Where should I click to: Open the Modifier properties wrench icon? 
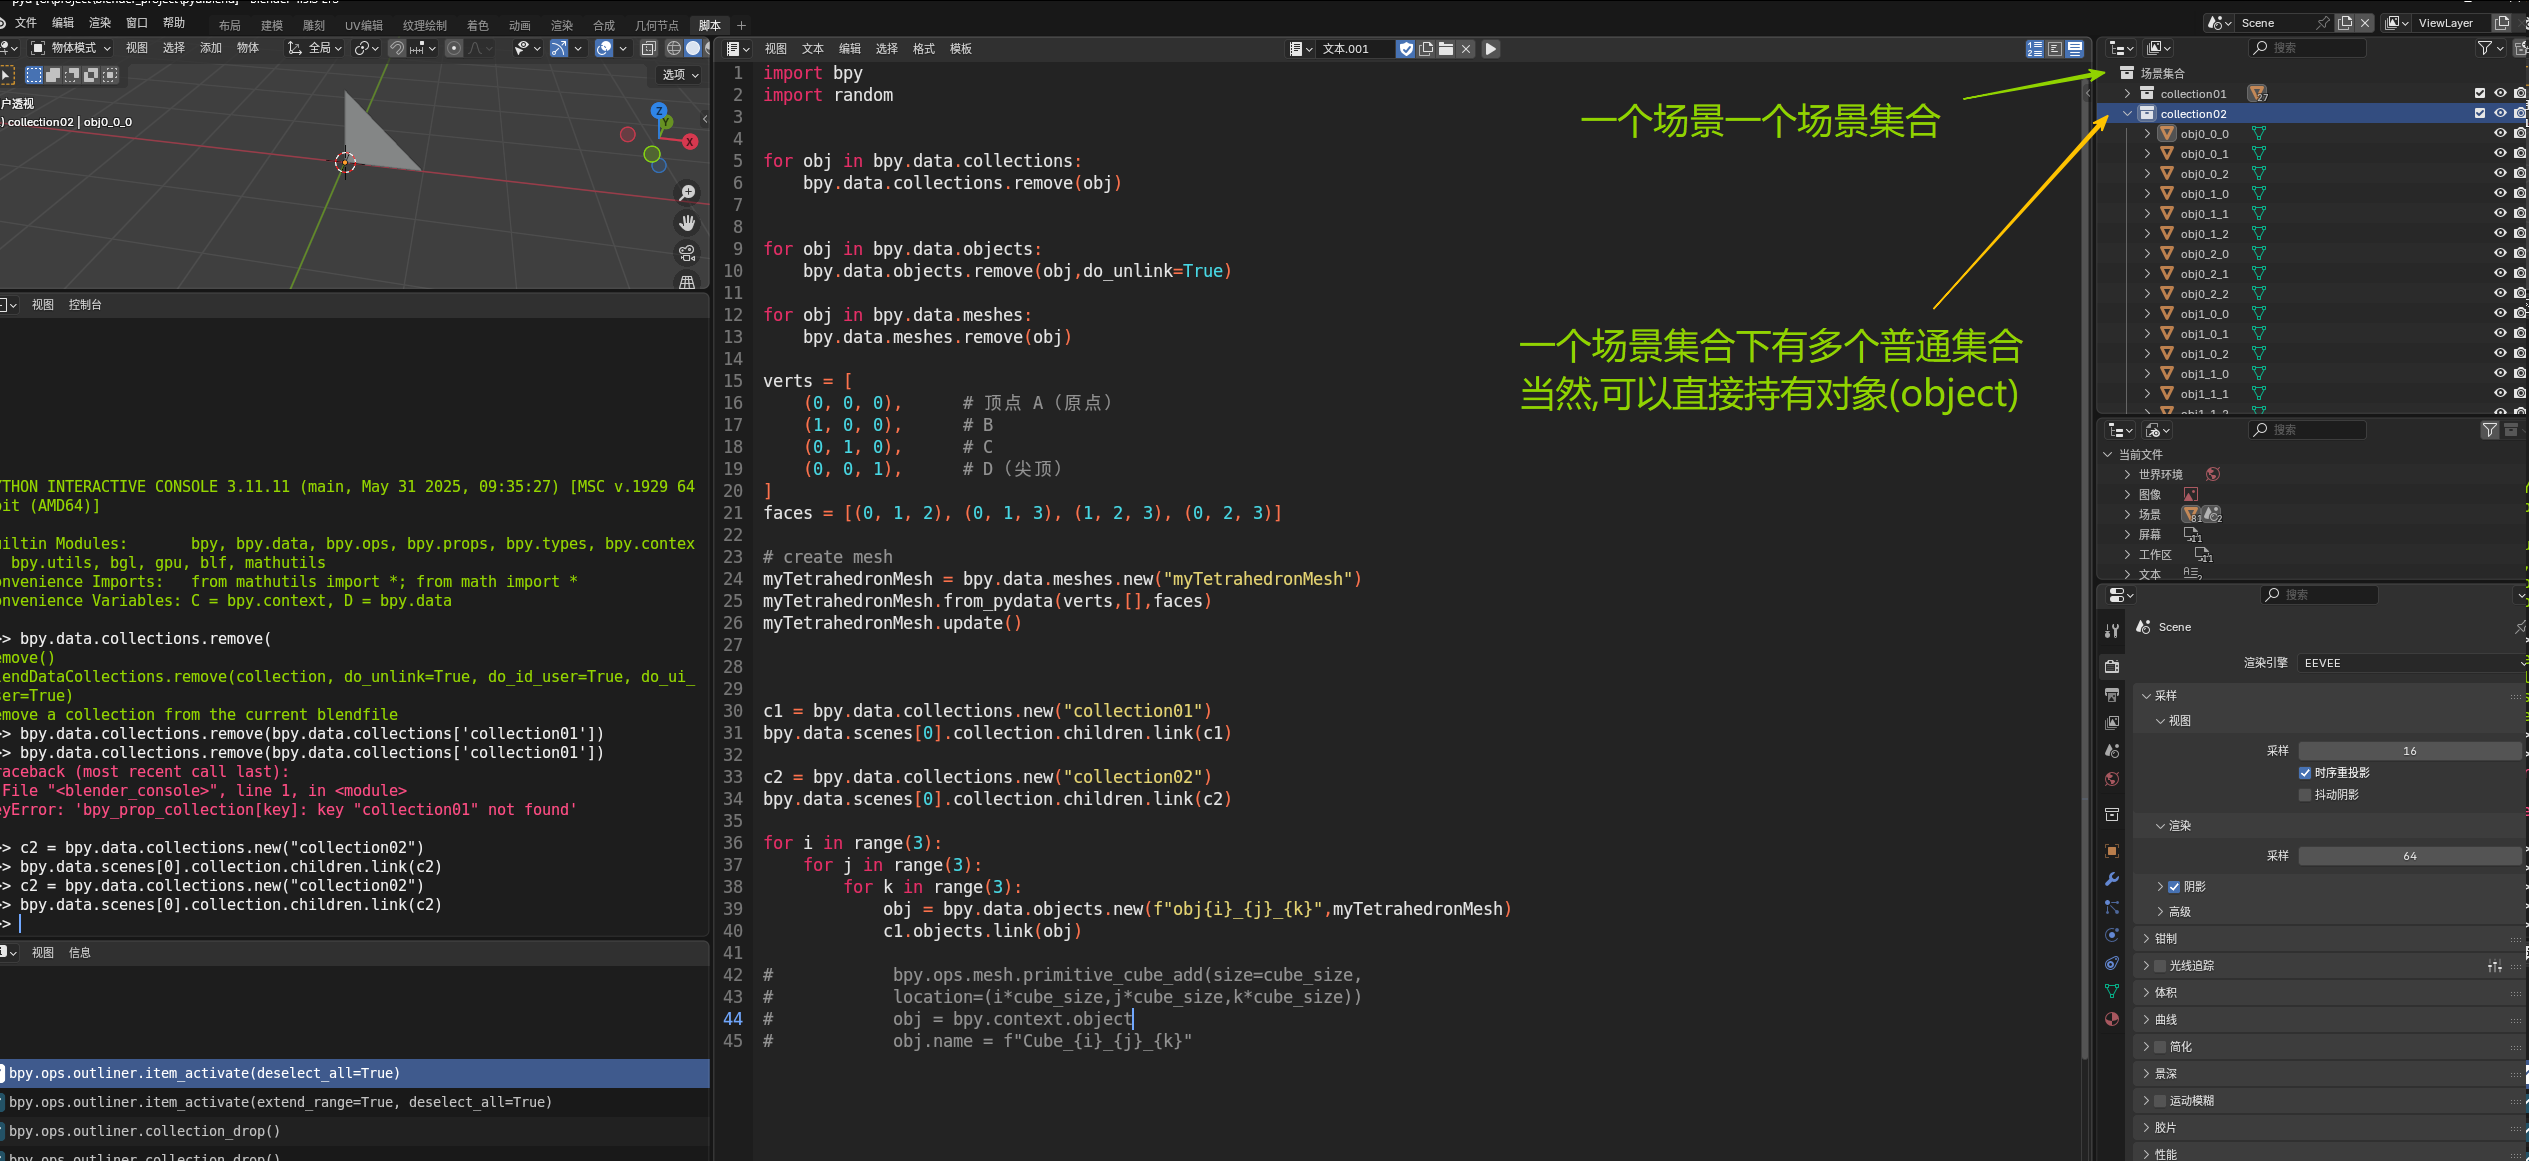point(2112,880)
